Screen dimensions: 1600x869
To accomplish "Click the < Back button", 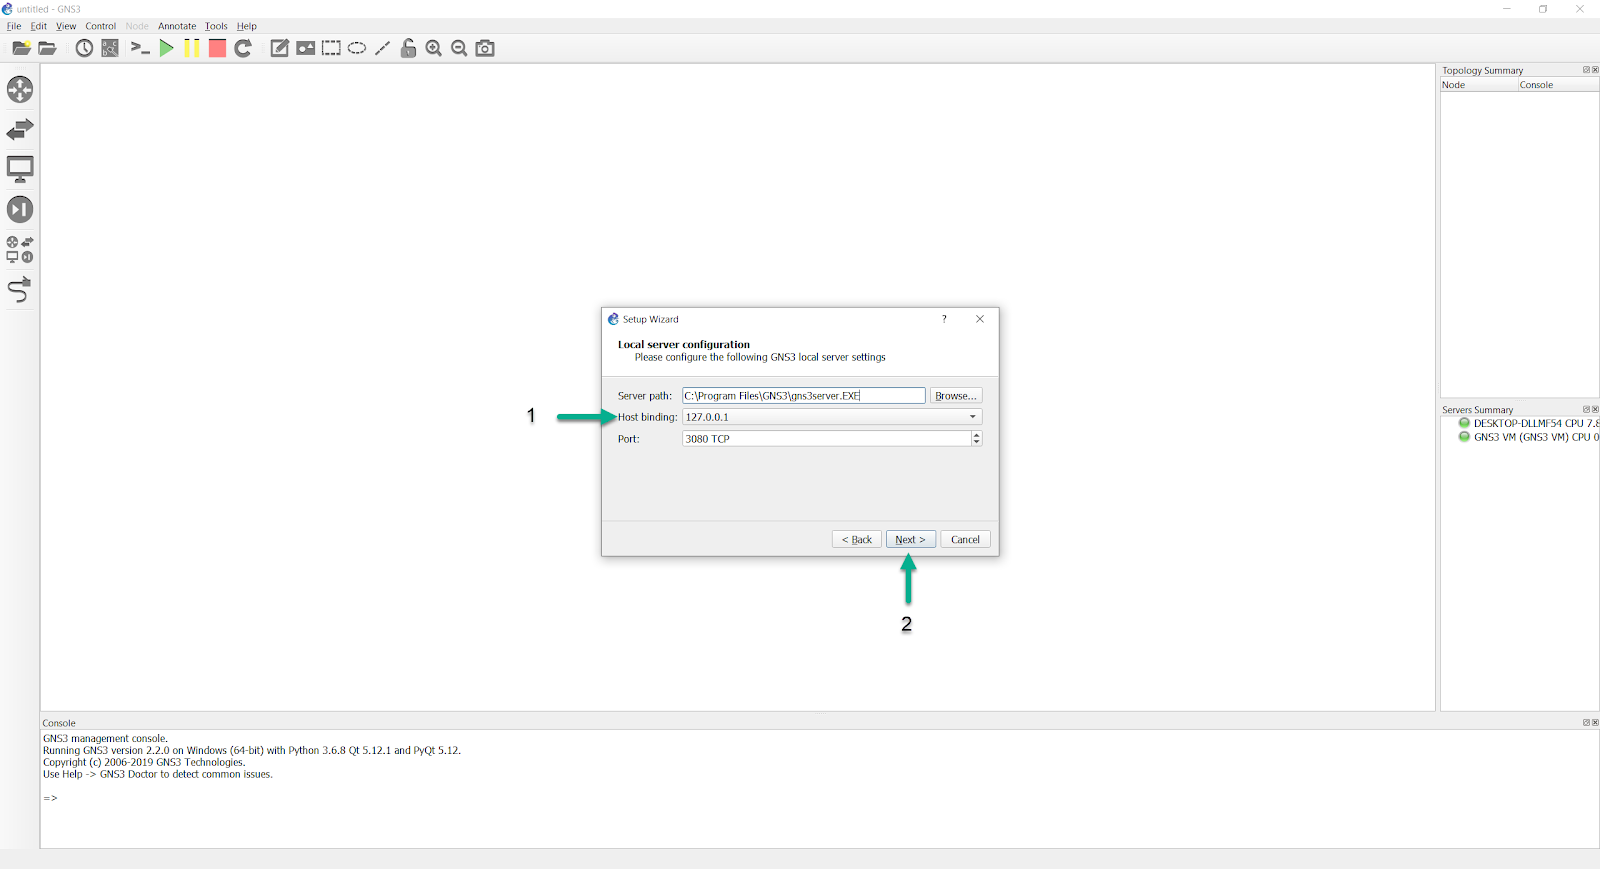I will coord(857,539).
